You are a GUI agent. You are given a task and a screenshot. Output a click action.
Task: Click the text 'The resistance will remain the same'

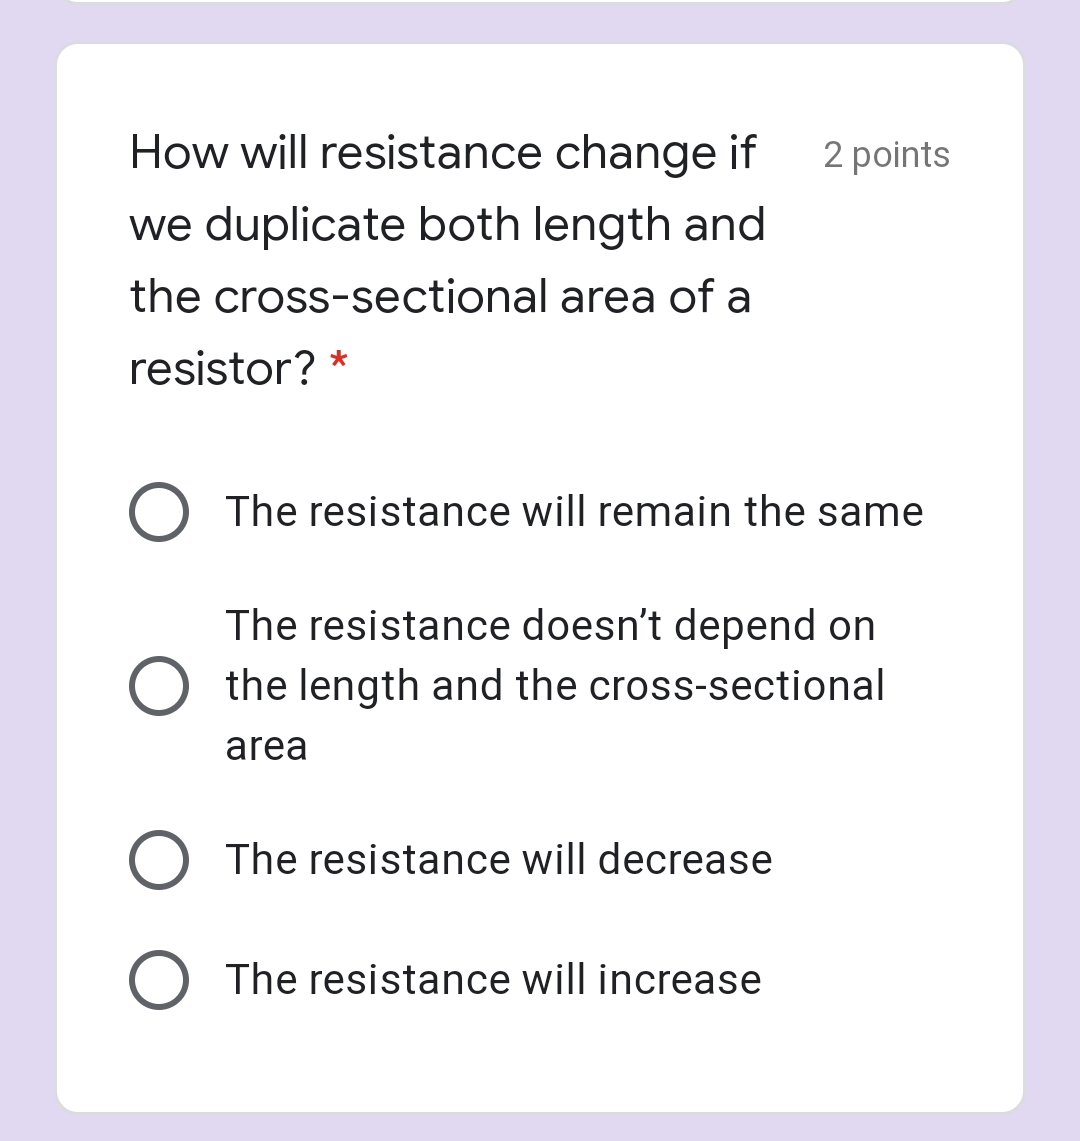pos(574,511)
